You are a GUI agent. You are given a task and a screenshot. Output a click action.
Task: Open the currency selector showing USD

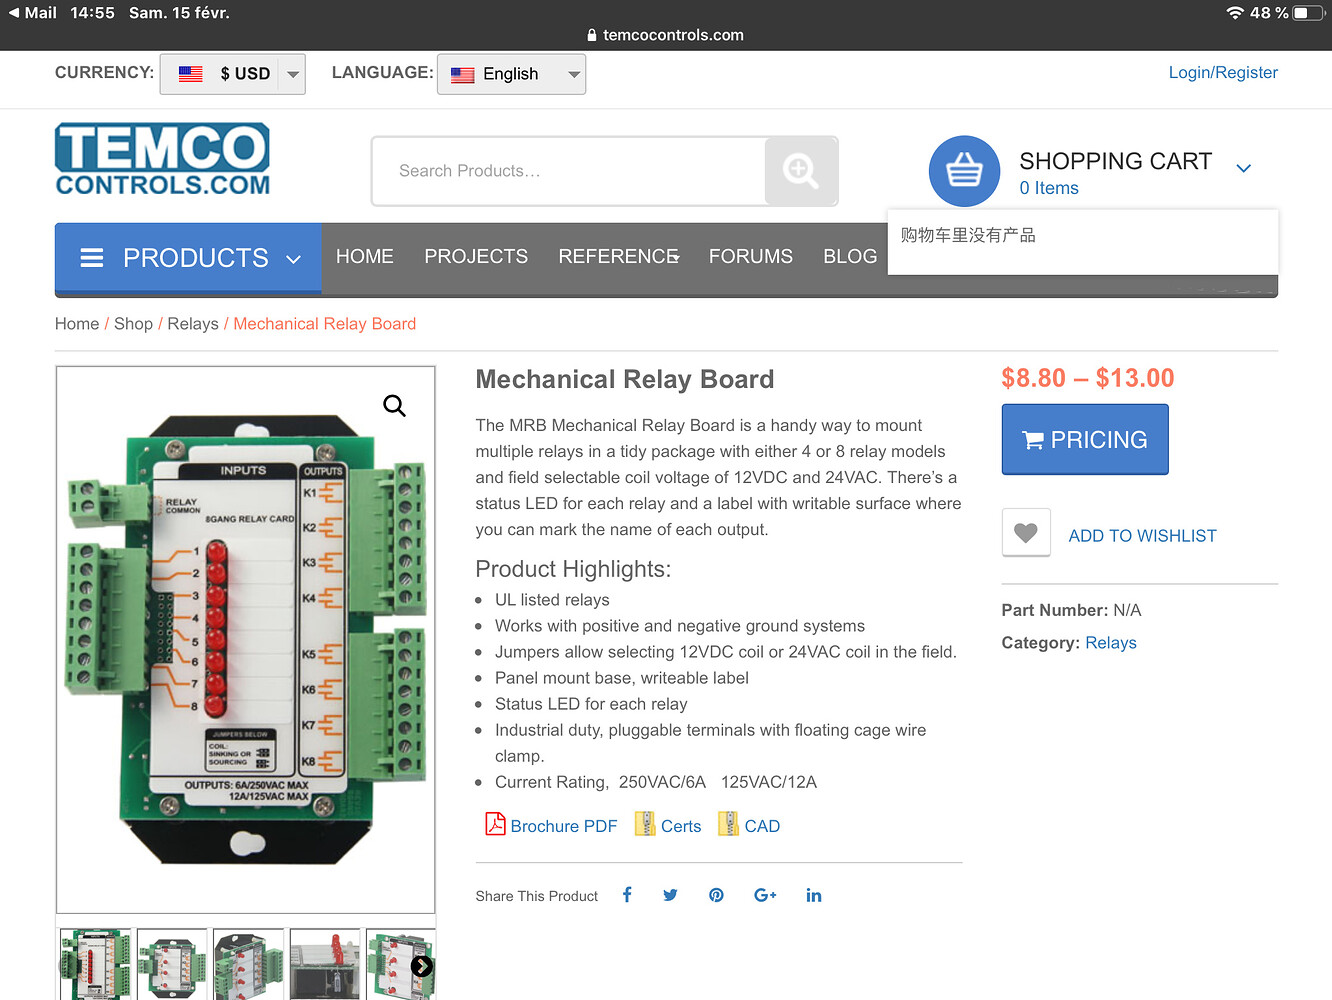pyautogui.click(x=232, y=73)
